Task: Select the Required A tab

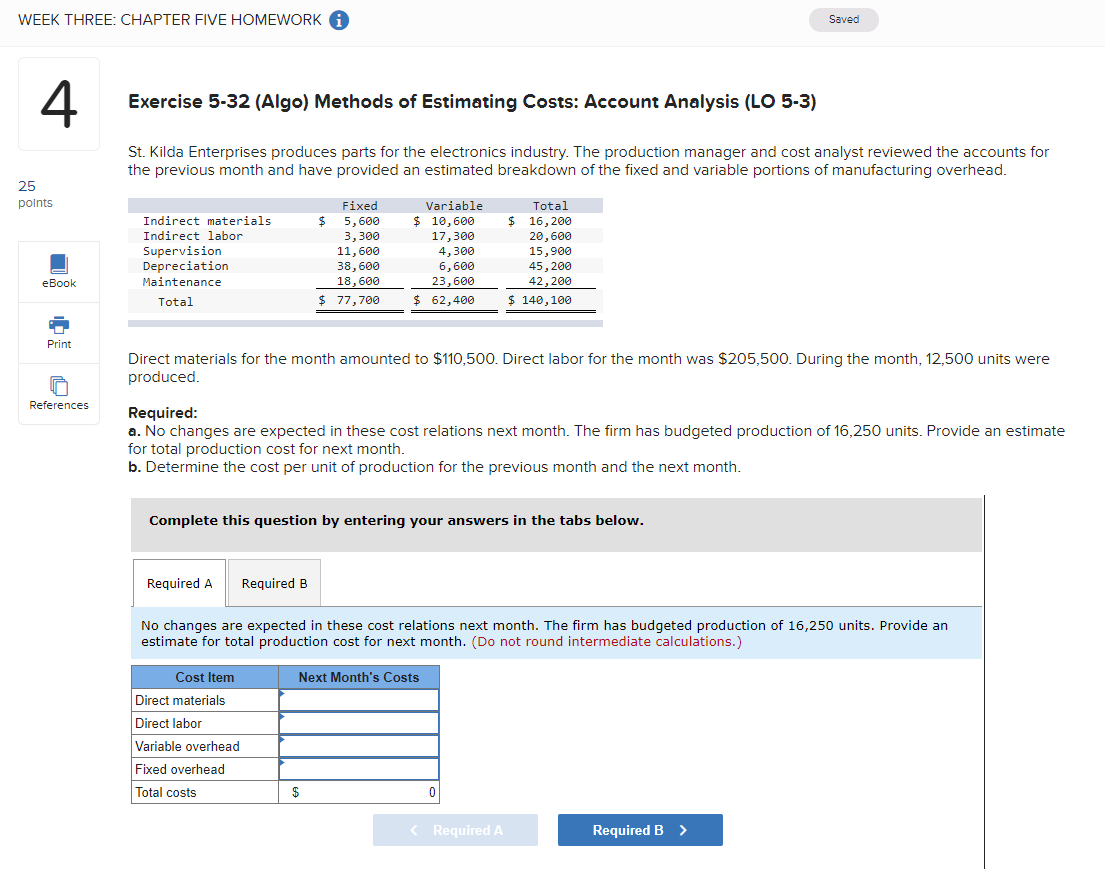Action: click(x=179, y=583)
